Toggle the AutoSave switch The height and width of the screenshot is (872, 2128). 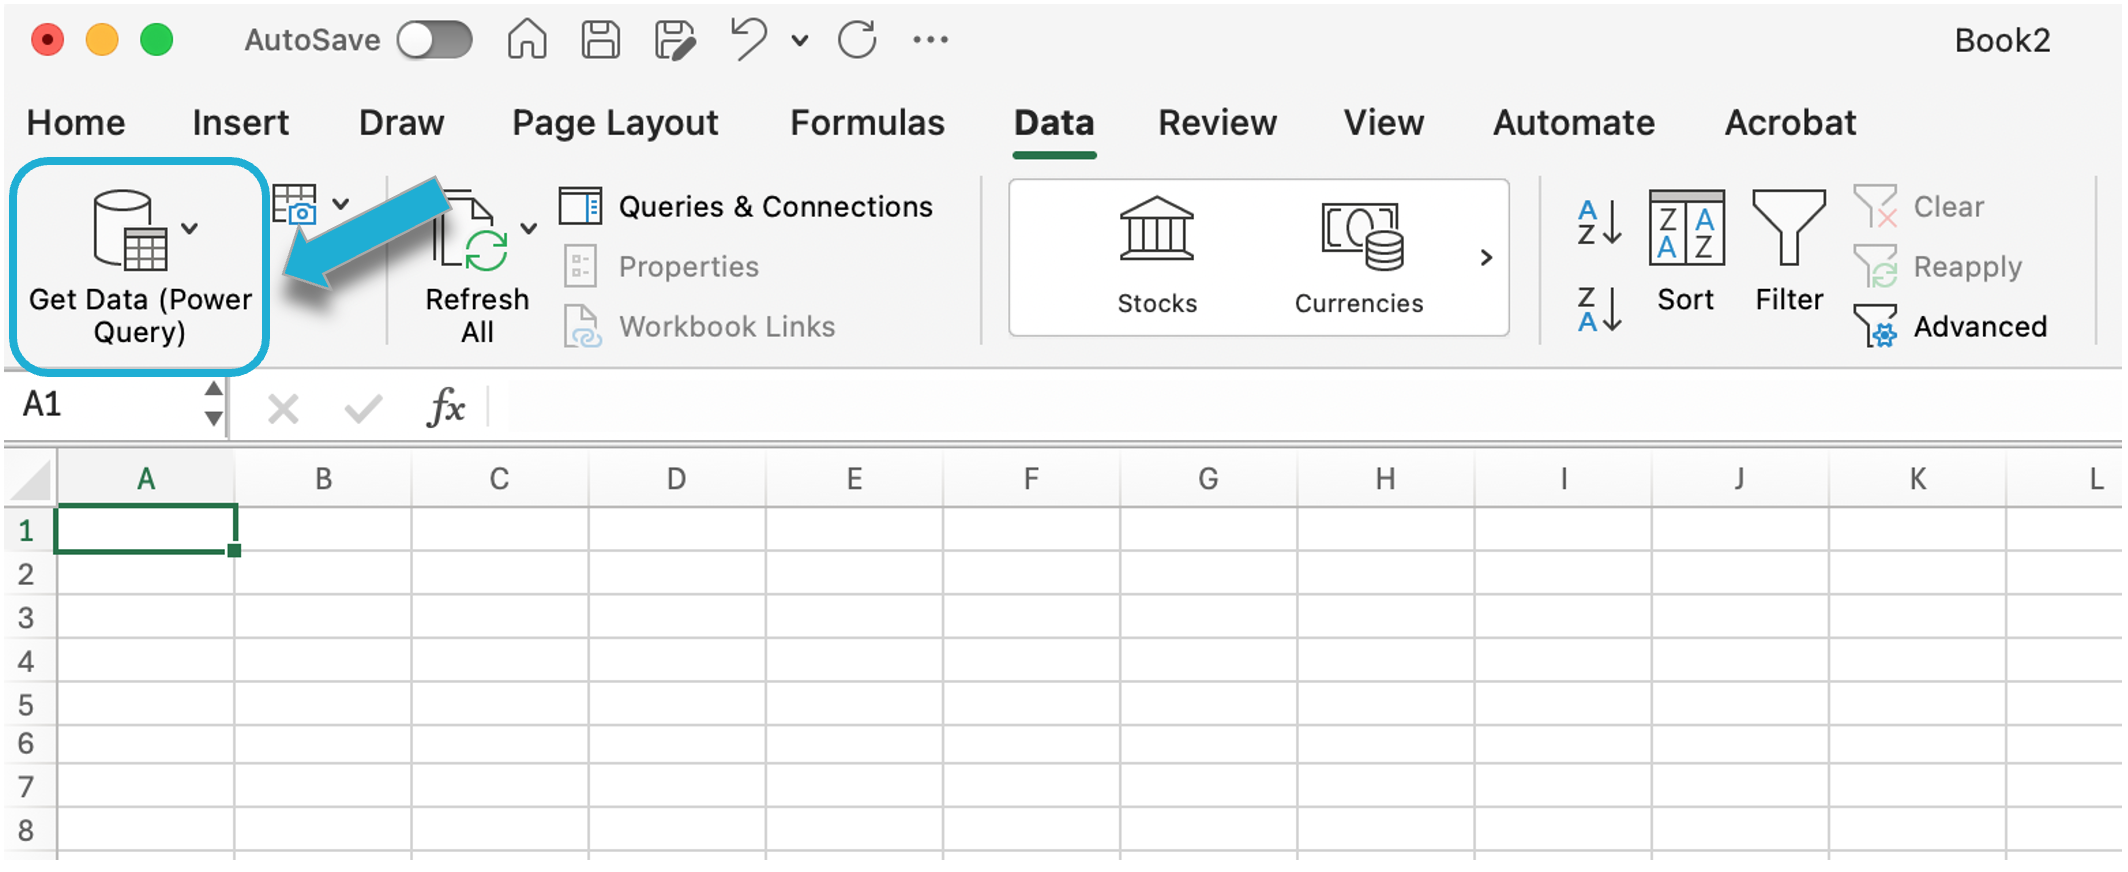[435, 40]
